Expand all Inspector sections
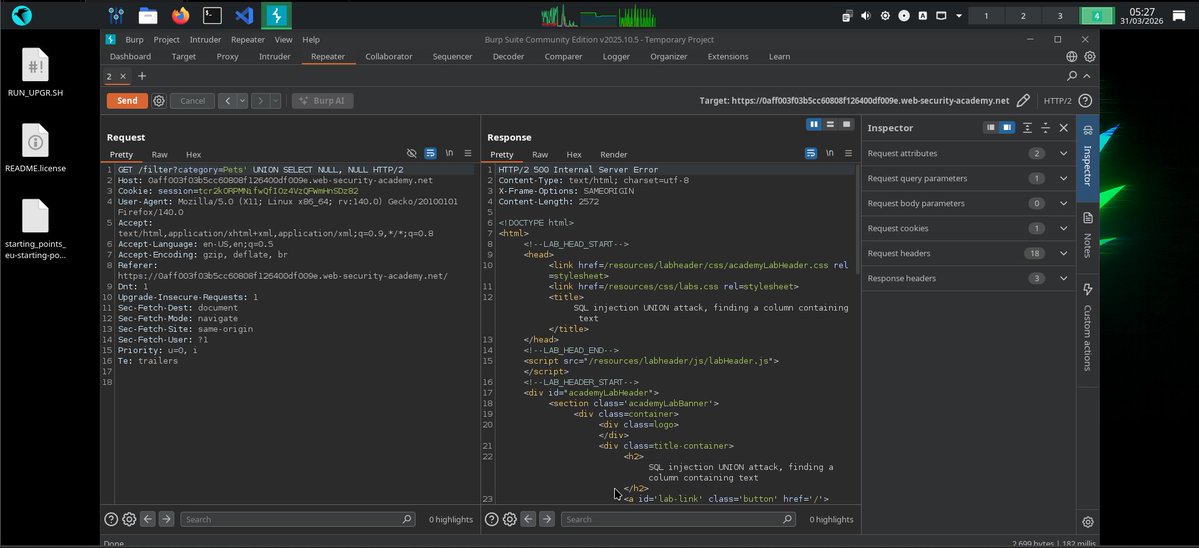The height and width of the screenshot is (548, 1199). point(1027,128)
